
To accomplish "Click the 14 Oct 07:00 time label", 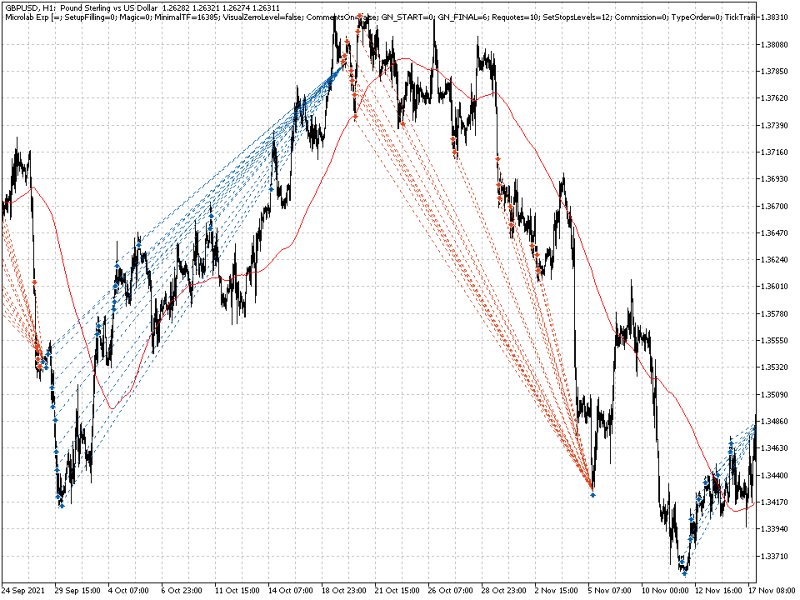I will tap(291, 590).
